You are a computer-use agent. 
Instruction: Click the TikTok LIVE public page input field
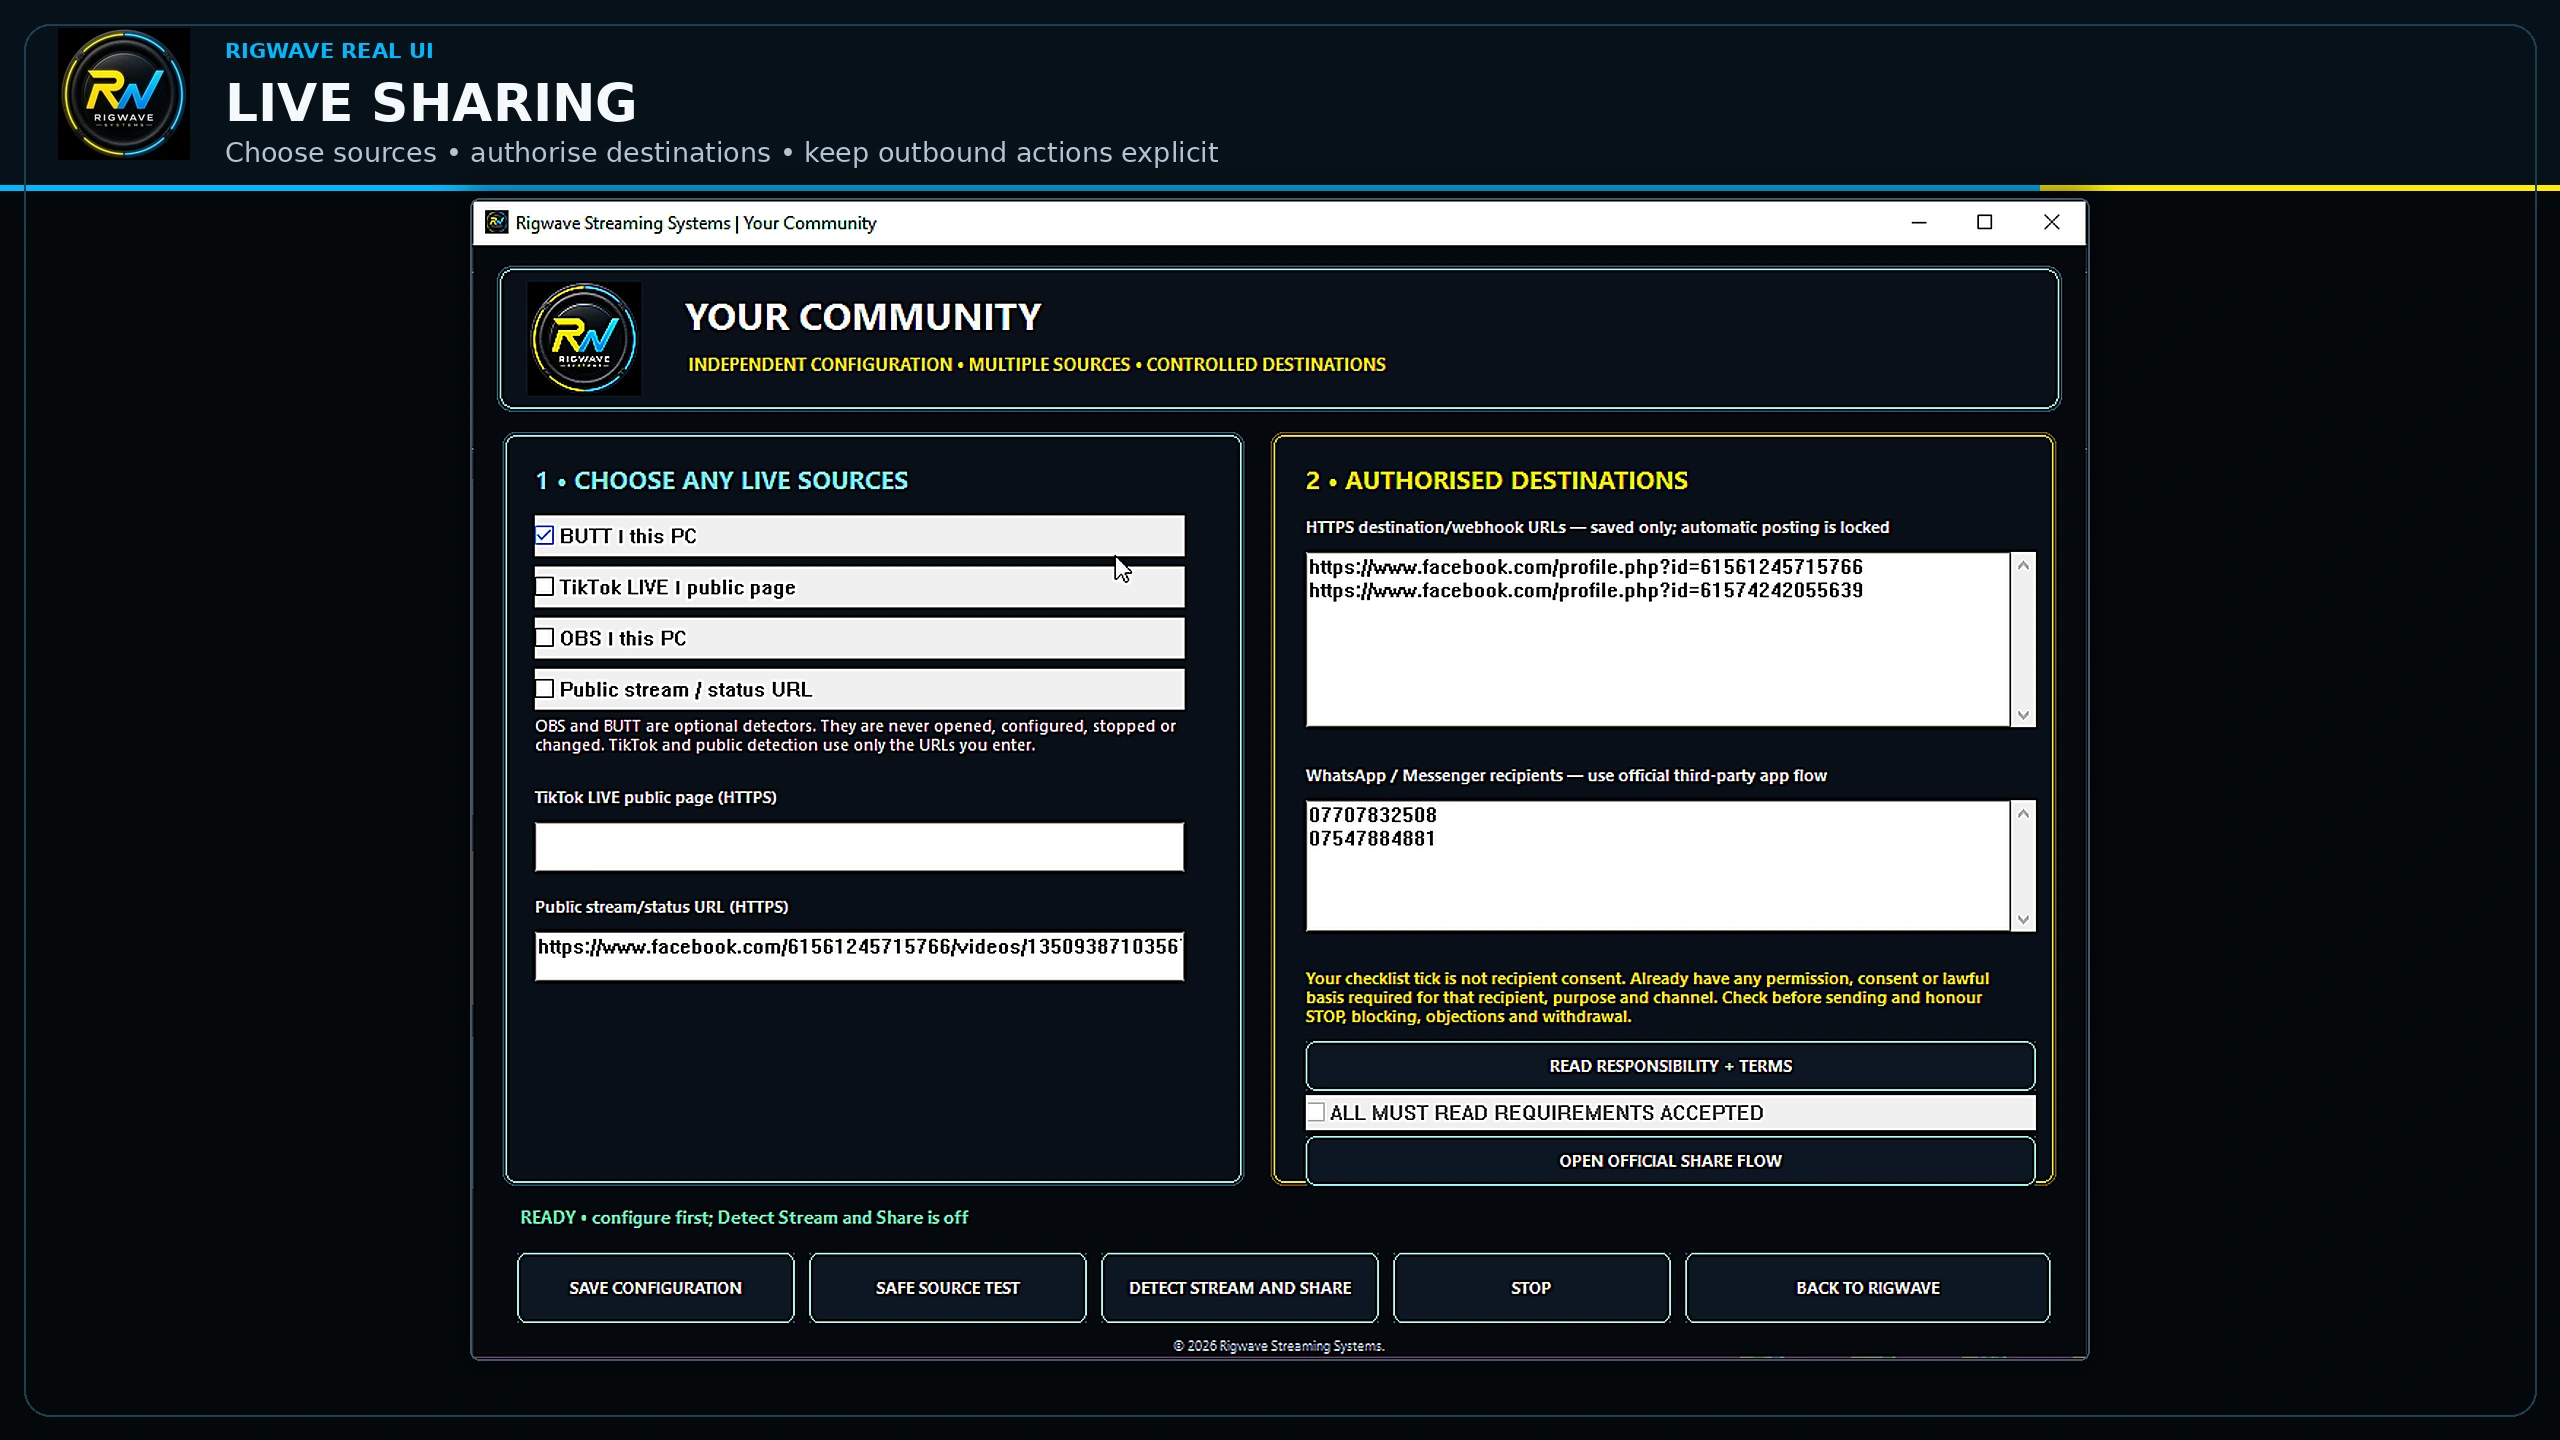pyautogui.click(x=859, y=847)
